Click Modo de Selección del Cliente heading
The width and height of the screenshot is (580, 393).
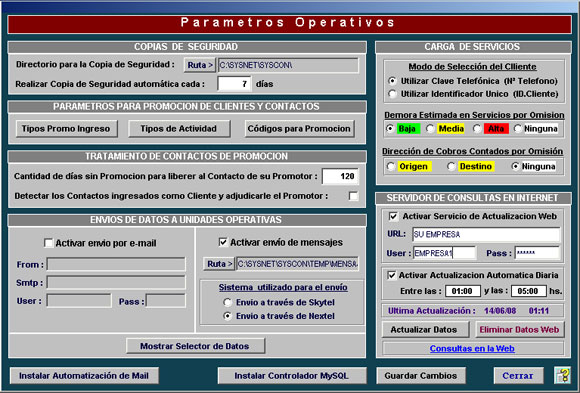[472, 67]
